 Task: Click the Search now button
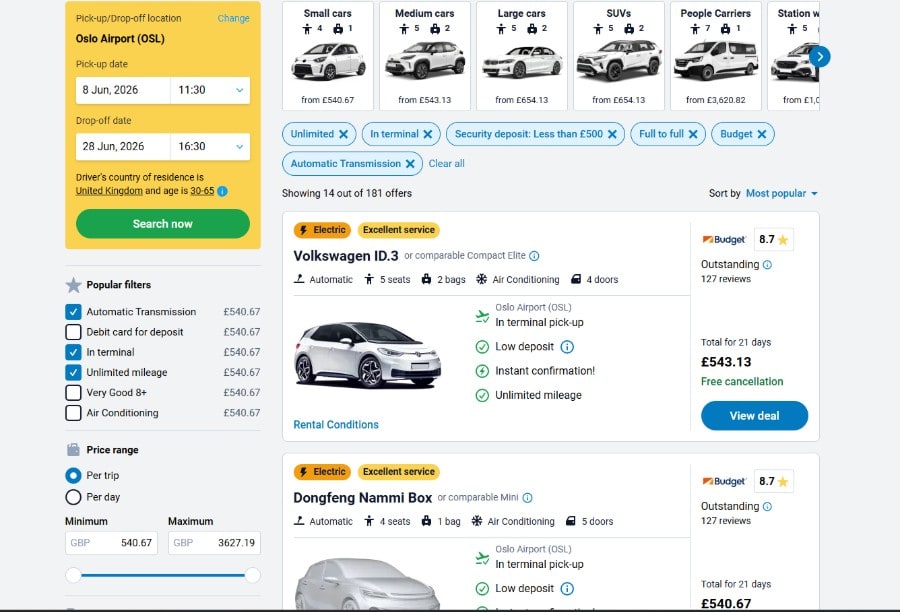[x=162, y=224]
